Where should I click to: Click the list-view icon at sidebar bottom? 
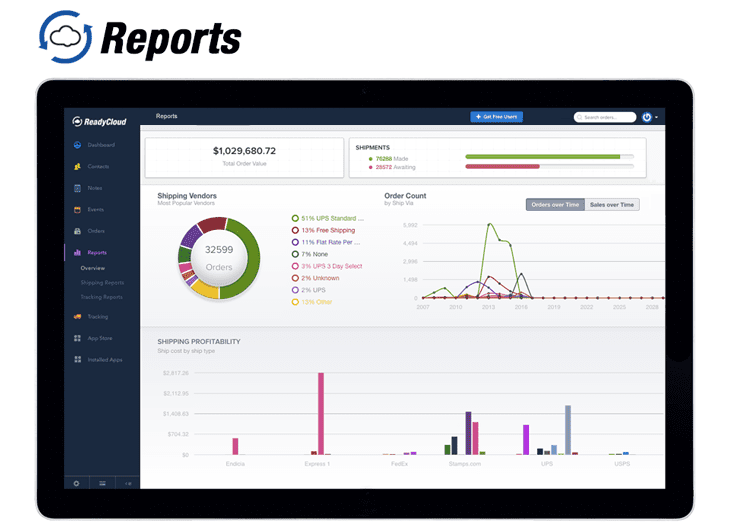102,483
